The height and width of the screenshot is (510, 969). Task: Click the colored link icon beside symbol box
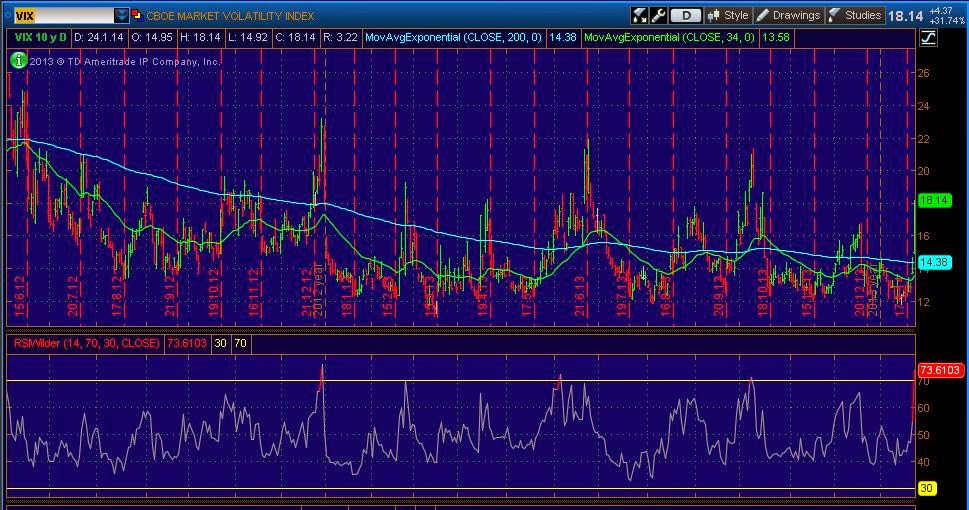137,15
